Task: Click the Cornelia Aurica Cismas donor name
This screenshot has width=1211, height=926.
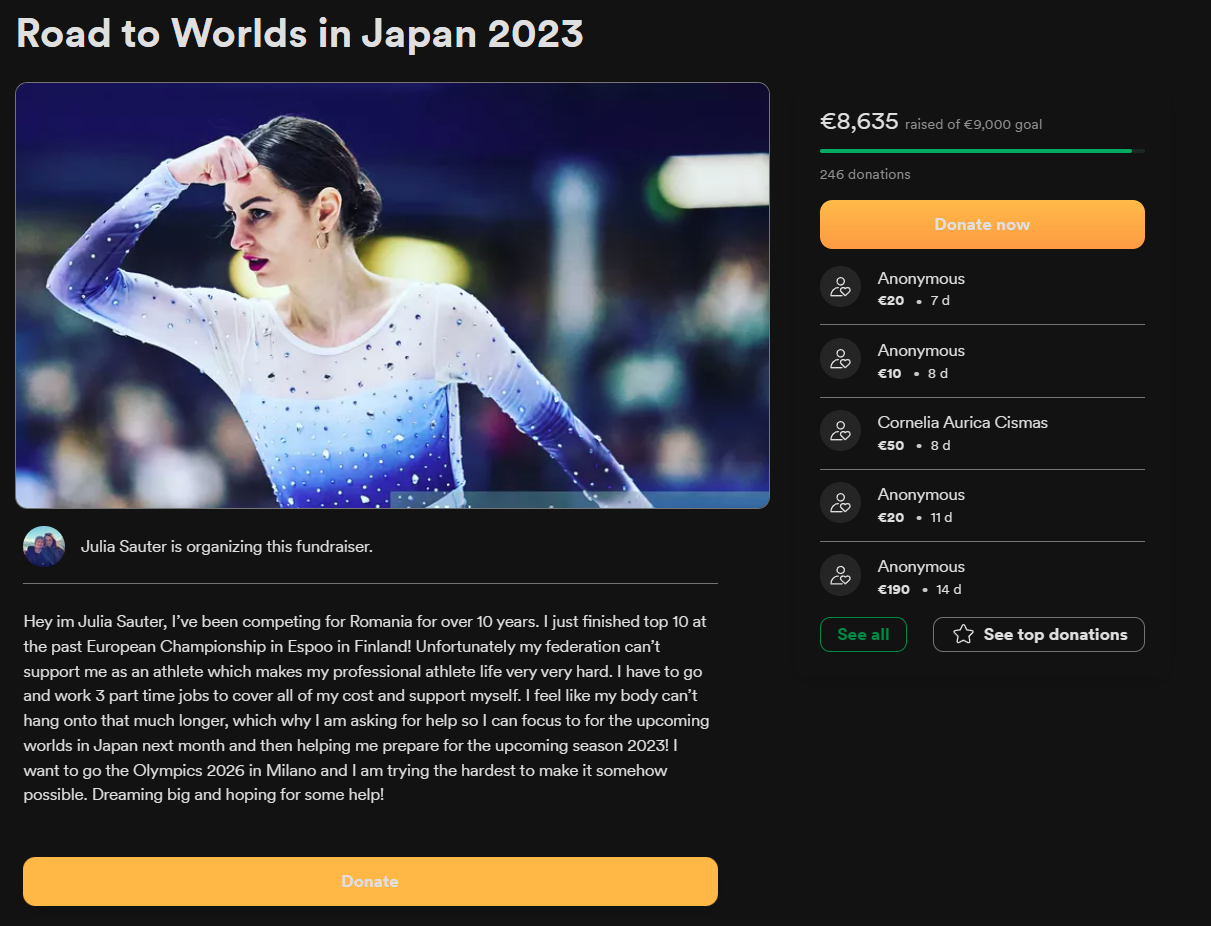Action: click(x=962, y=422)
